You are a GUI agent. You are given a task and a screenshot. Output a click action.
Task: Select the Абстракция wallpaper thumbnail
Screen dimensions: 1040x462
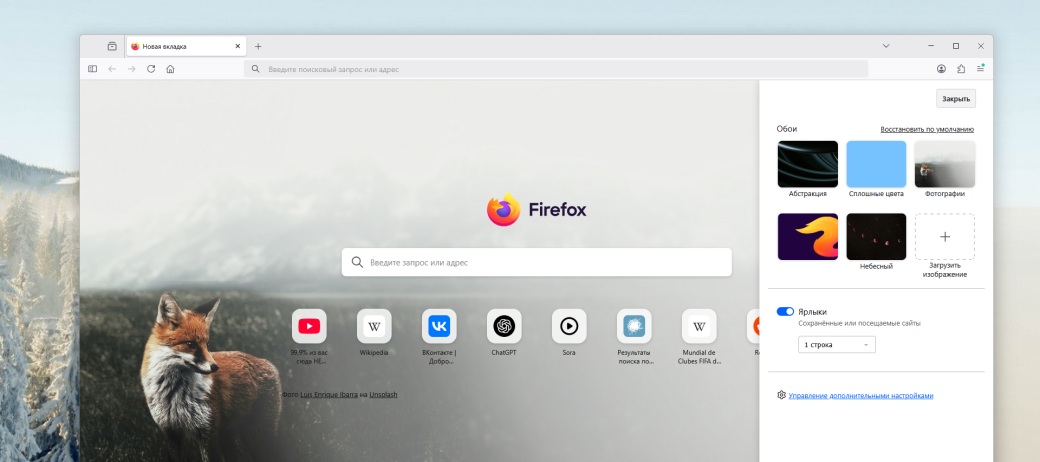tap(807, 164)
